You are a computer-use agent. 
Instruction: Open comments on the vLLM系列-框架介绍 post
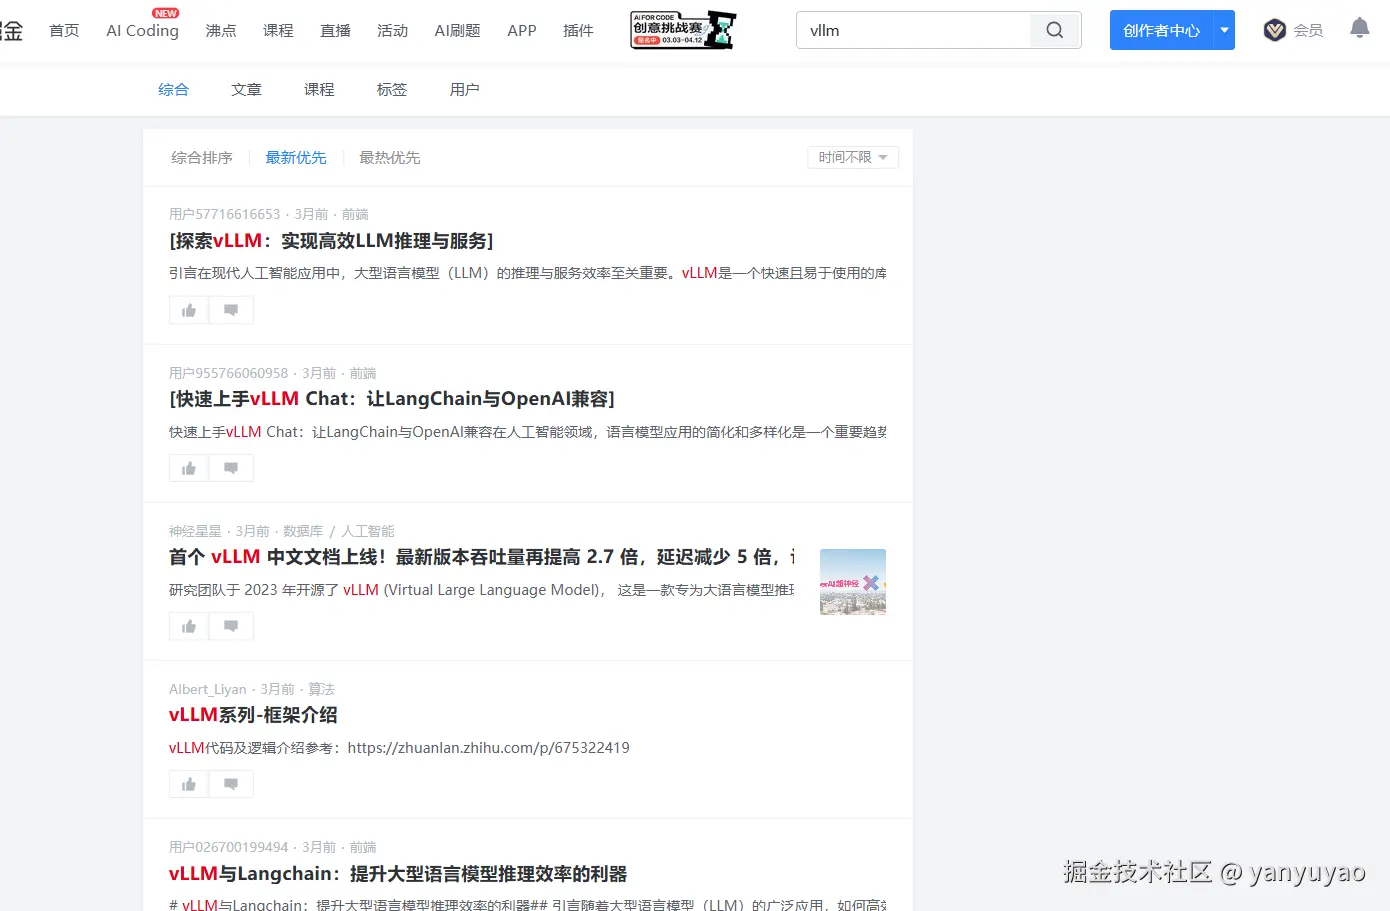coord(231,783)
